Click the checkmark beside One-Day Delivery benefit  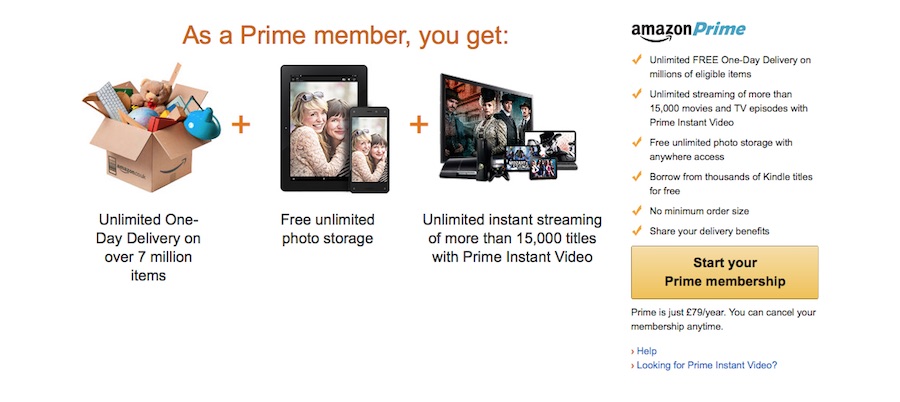(x=637, y=59)
